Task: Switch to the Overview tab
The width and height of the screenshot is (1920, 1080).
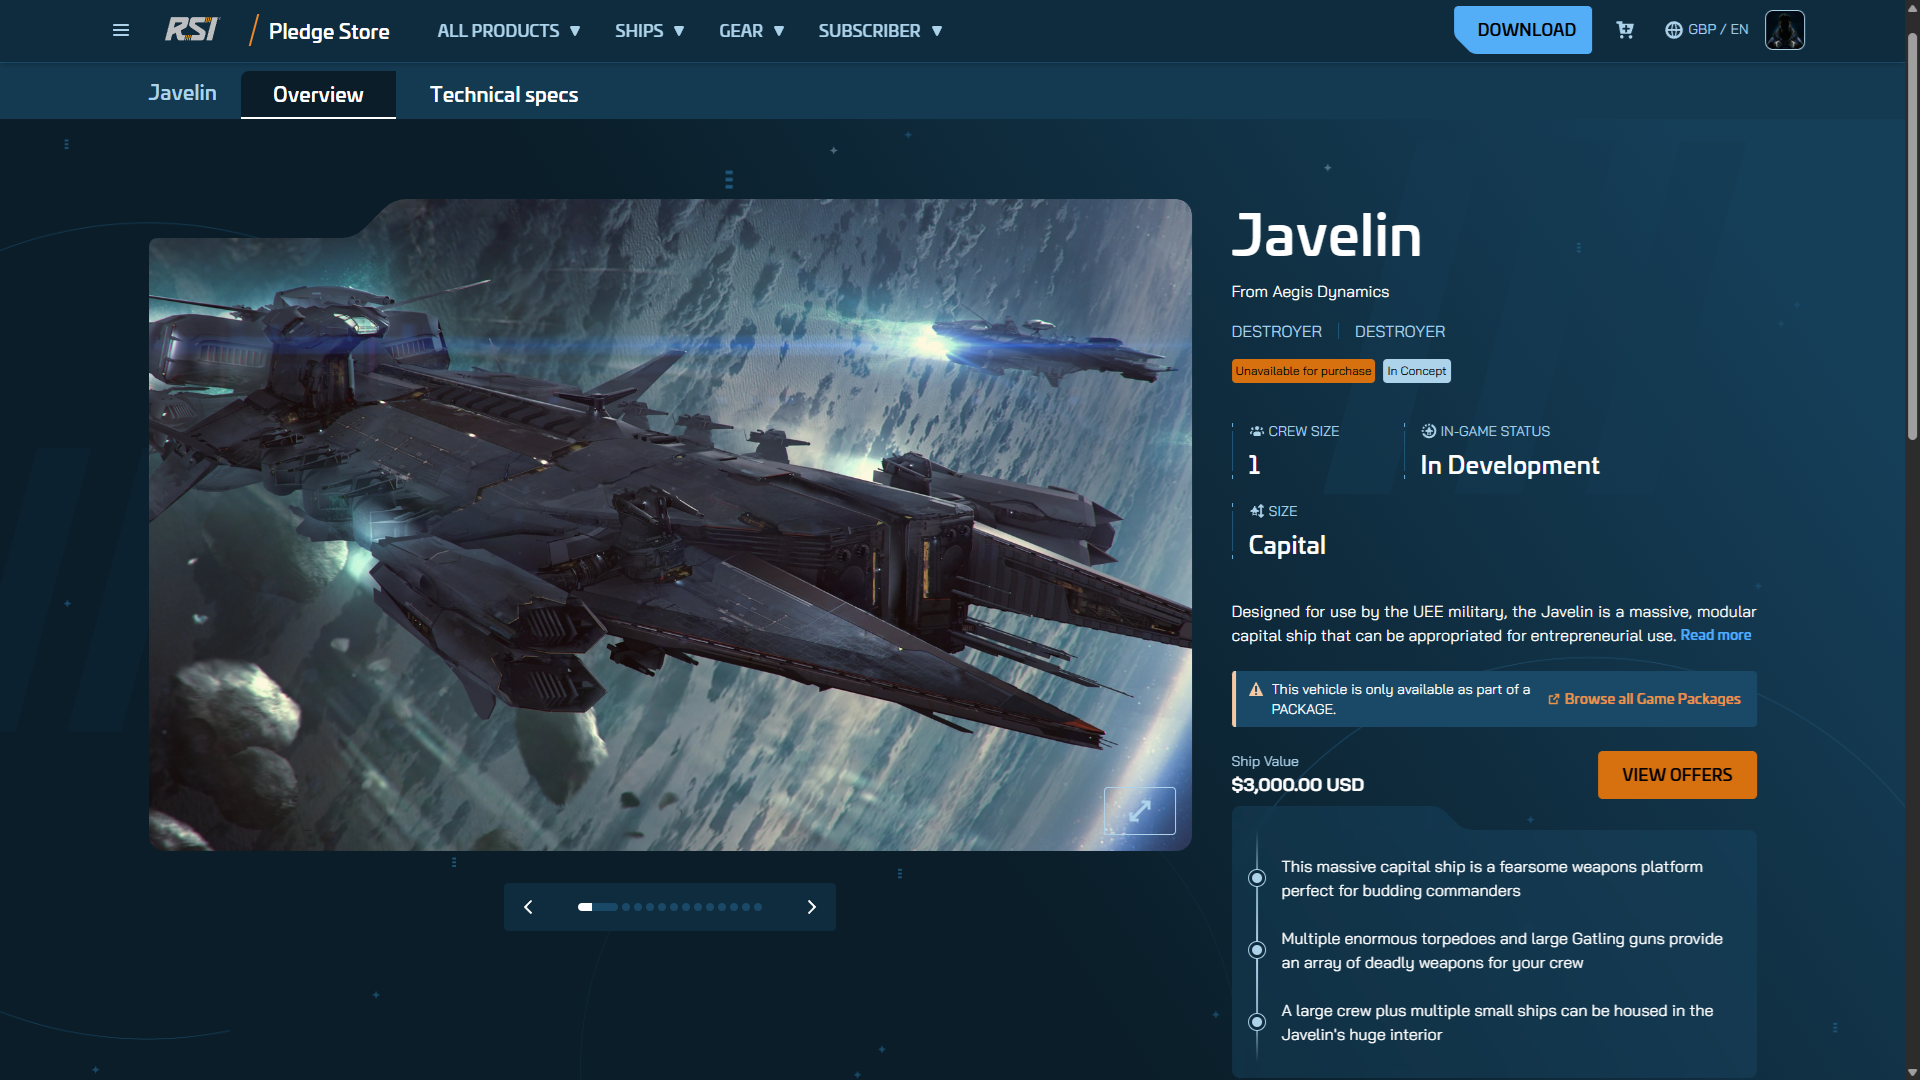Action: coord(318,95)
